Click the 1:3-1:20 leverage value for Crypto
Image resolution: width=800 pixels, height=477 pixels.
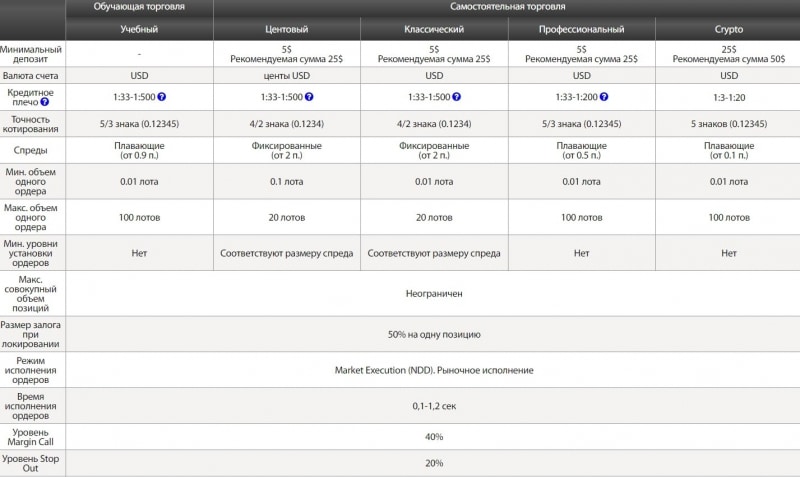coord(729,97)
